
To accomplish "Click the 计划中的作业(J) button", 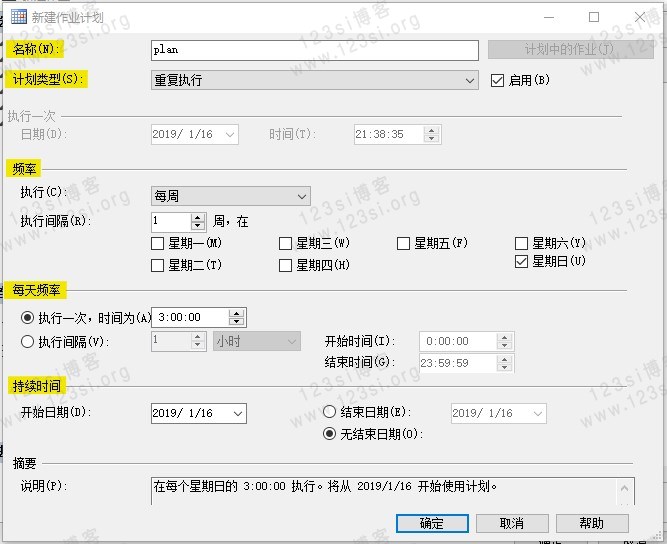I will 570,50.
